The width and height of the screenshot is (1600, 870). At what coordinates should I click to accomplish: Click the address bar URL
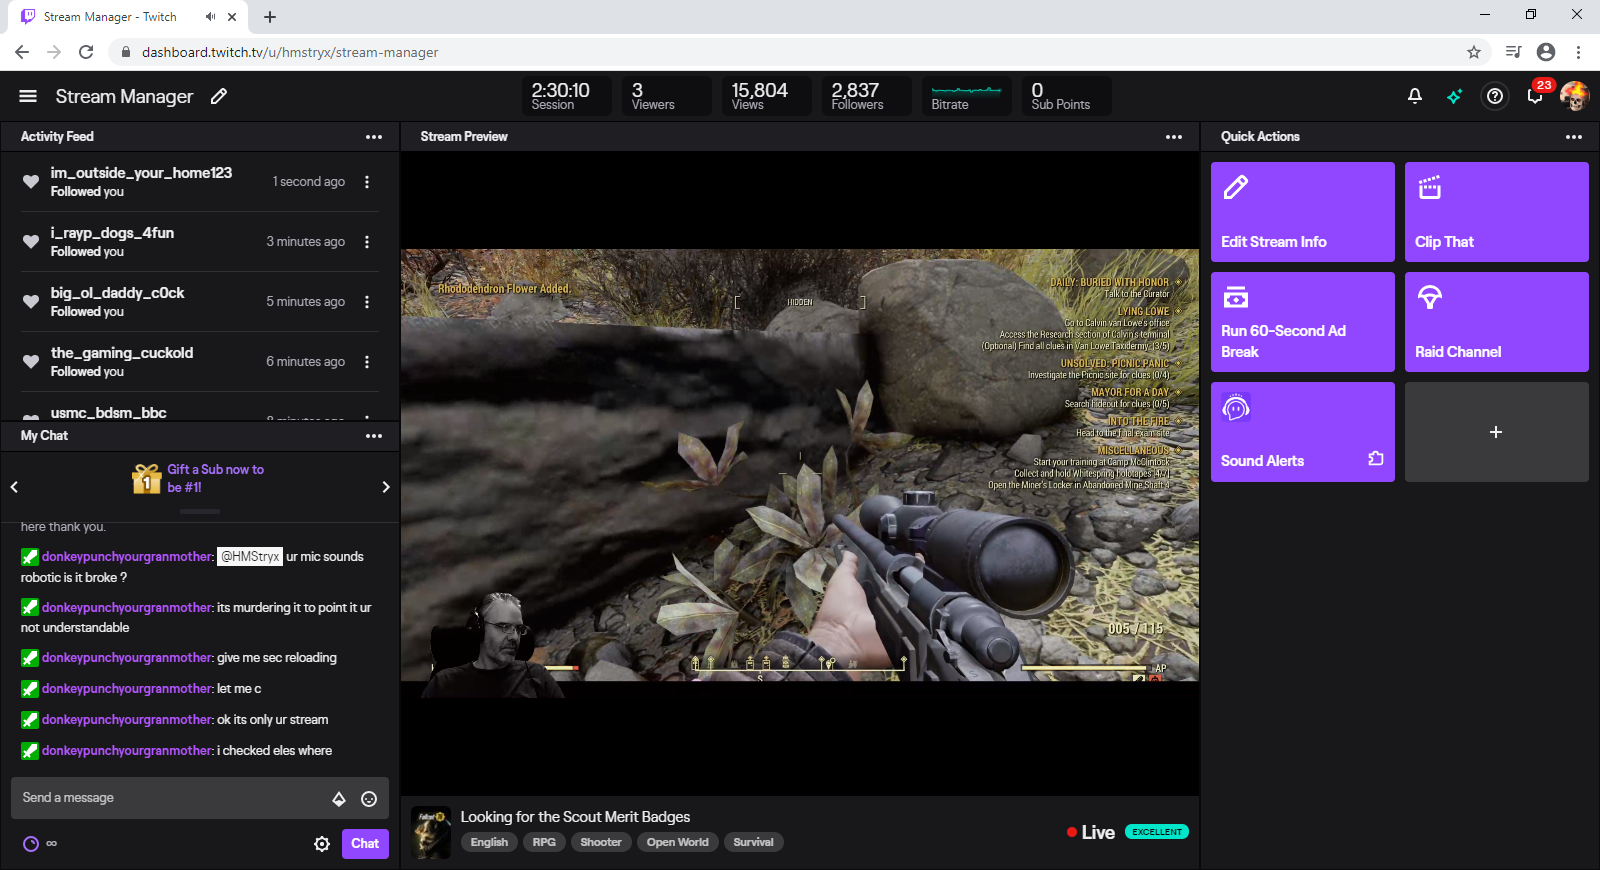coord(290,52)
